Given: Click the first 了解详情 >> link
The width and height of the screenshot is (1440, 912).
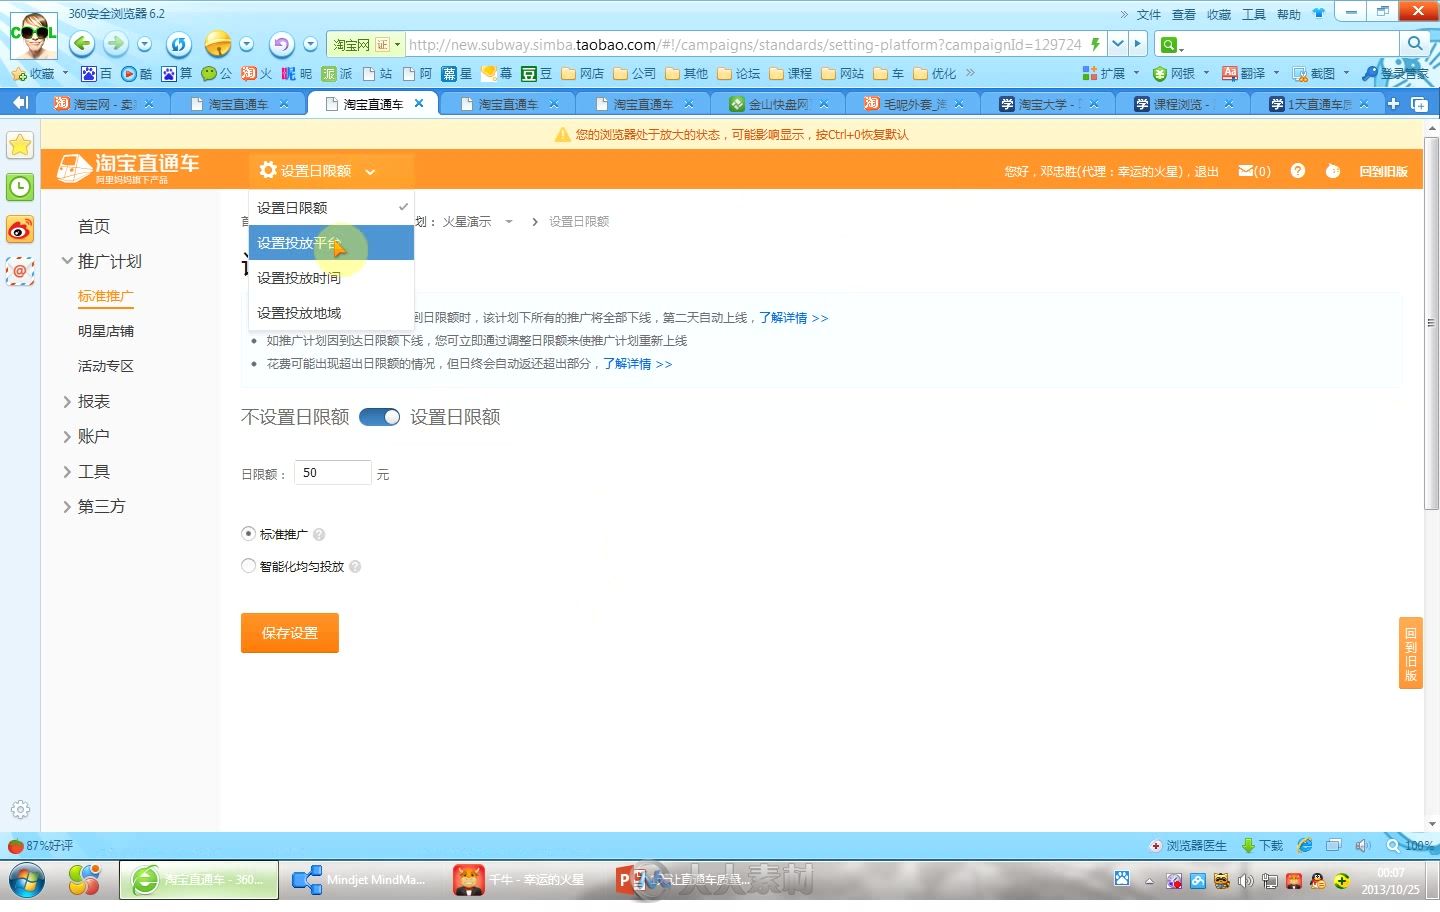Looking at the screenshot, I should [793, 318].
